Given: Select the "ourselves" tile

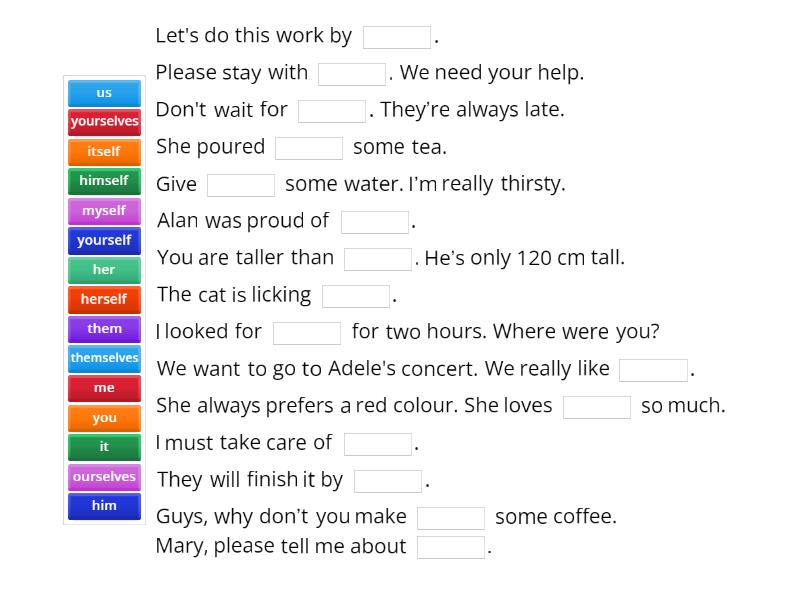Looking at the screenshot, I should click(x=103, y=476).
